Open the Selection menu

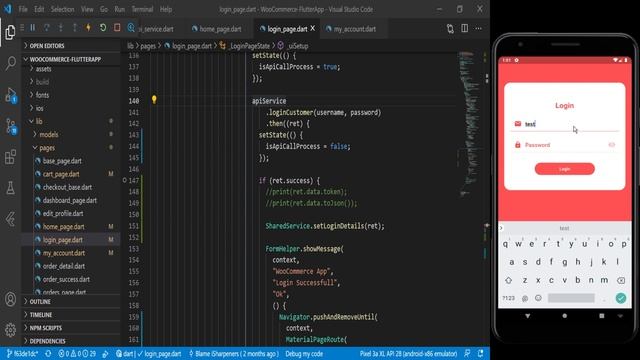pos(62,9)
